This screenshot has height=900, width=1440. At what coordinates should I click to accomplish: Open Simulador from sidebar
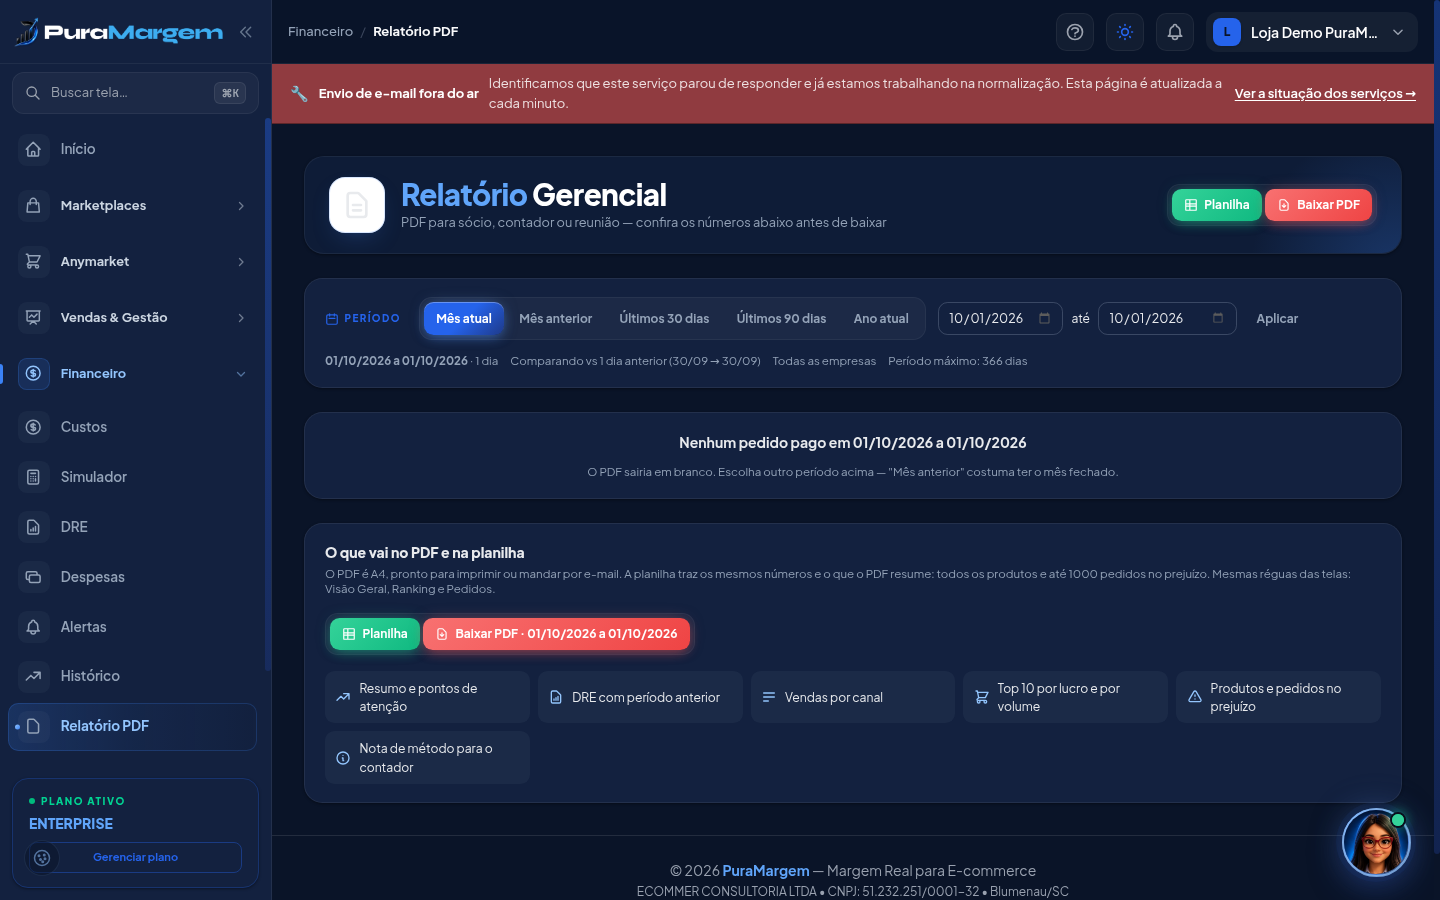coord(133,477)
